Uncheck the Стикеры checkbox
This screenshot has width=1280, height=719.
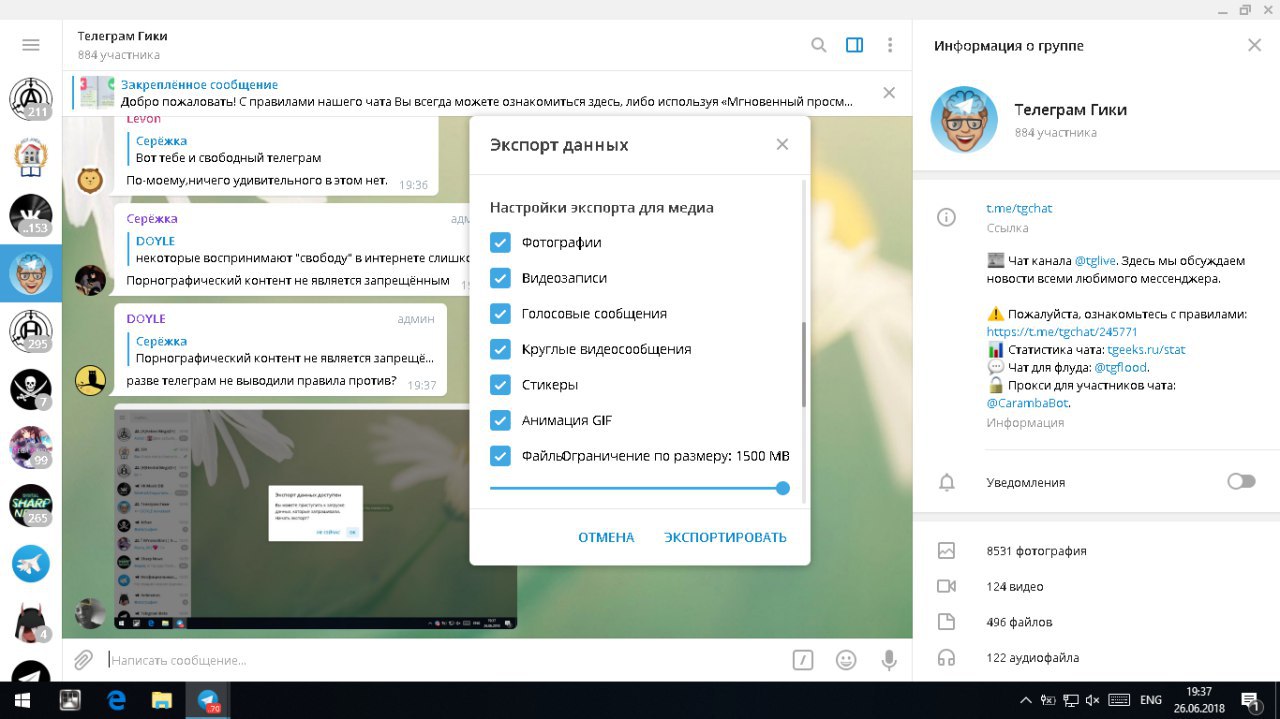click(500, 385)
